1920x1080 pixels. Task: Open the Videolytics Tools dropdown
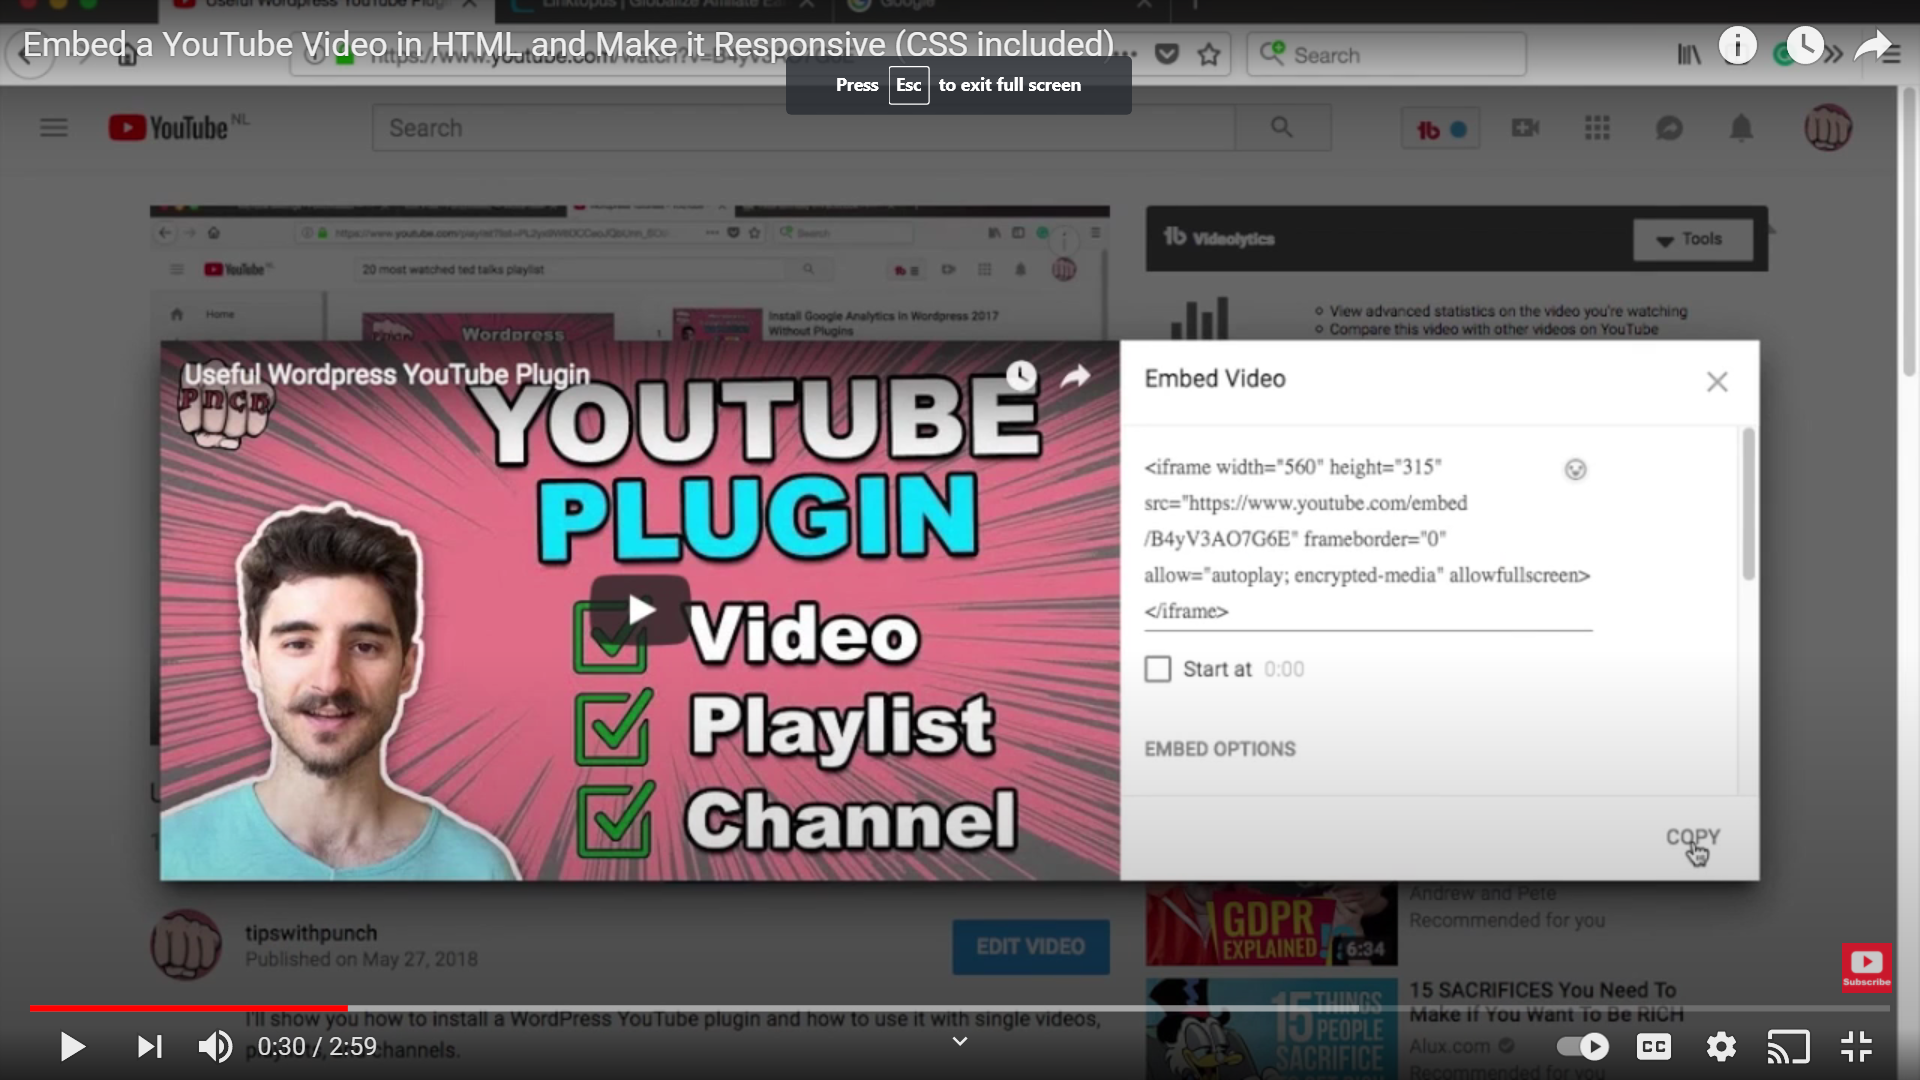tap(1692, 240)
